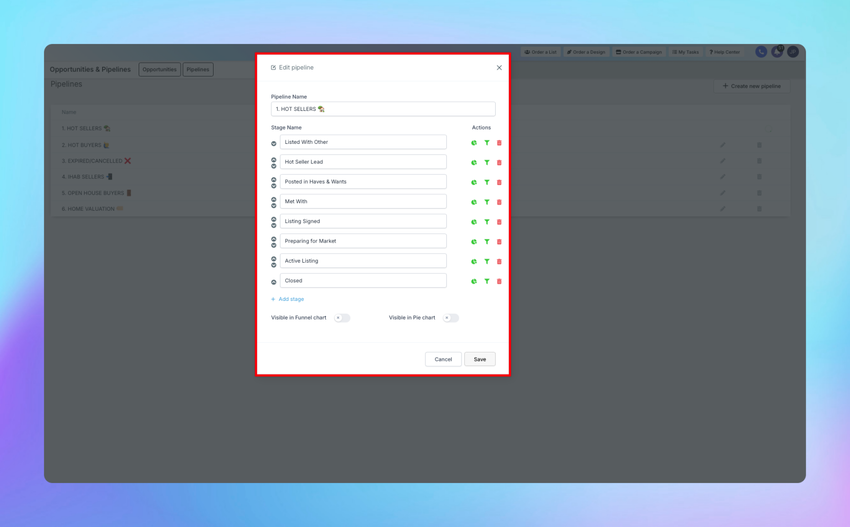Click the Pipeline Name input field
The image size is (850, 527).
click(383, 109)
